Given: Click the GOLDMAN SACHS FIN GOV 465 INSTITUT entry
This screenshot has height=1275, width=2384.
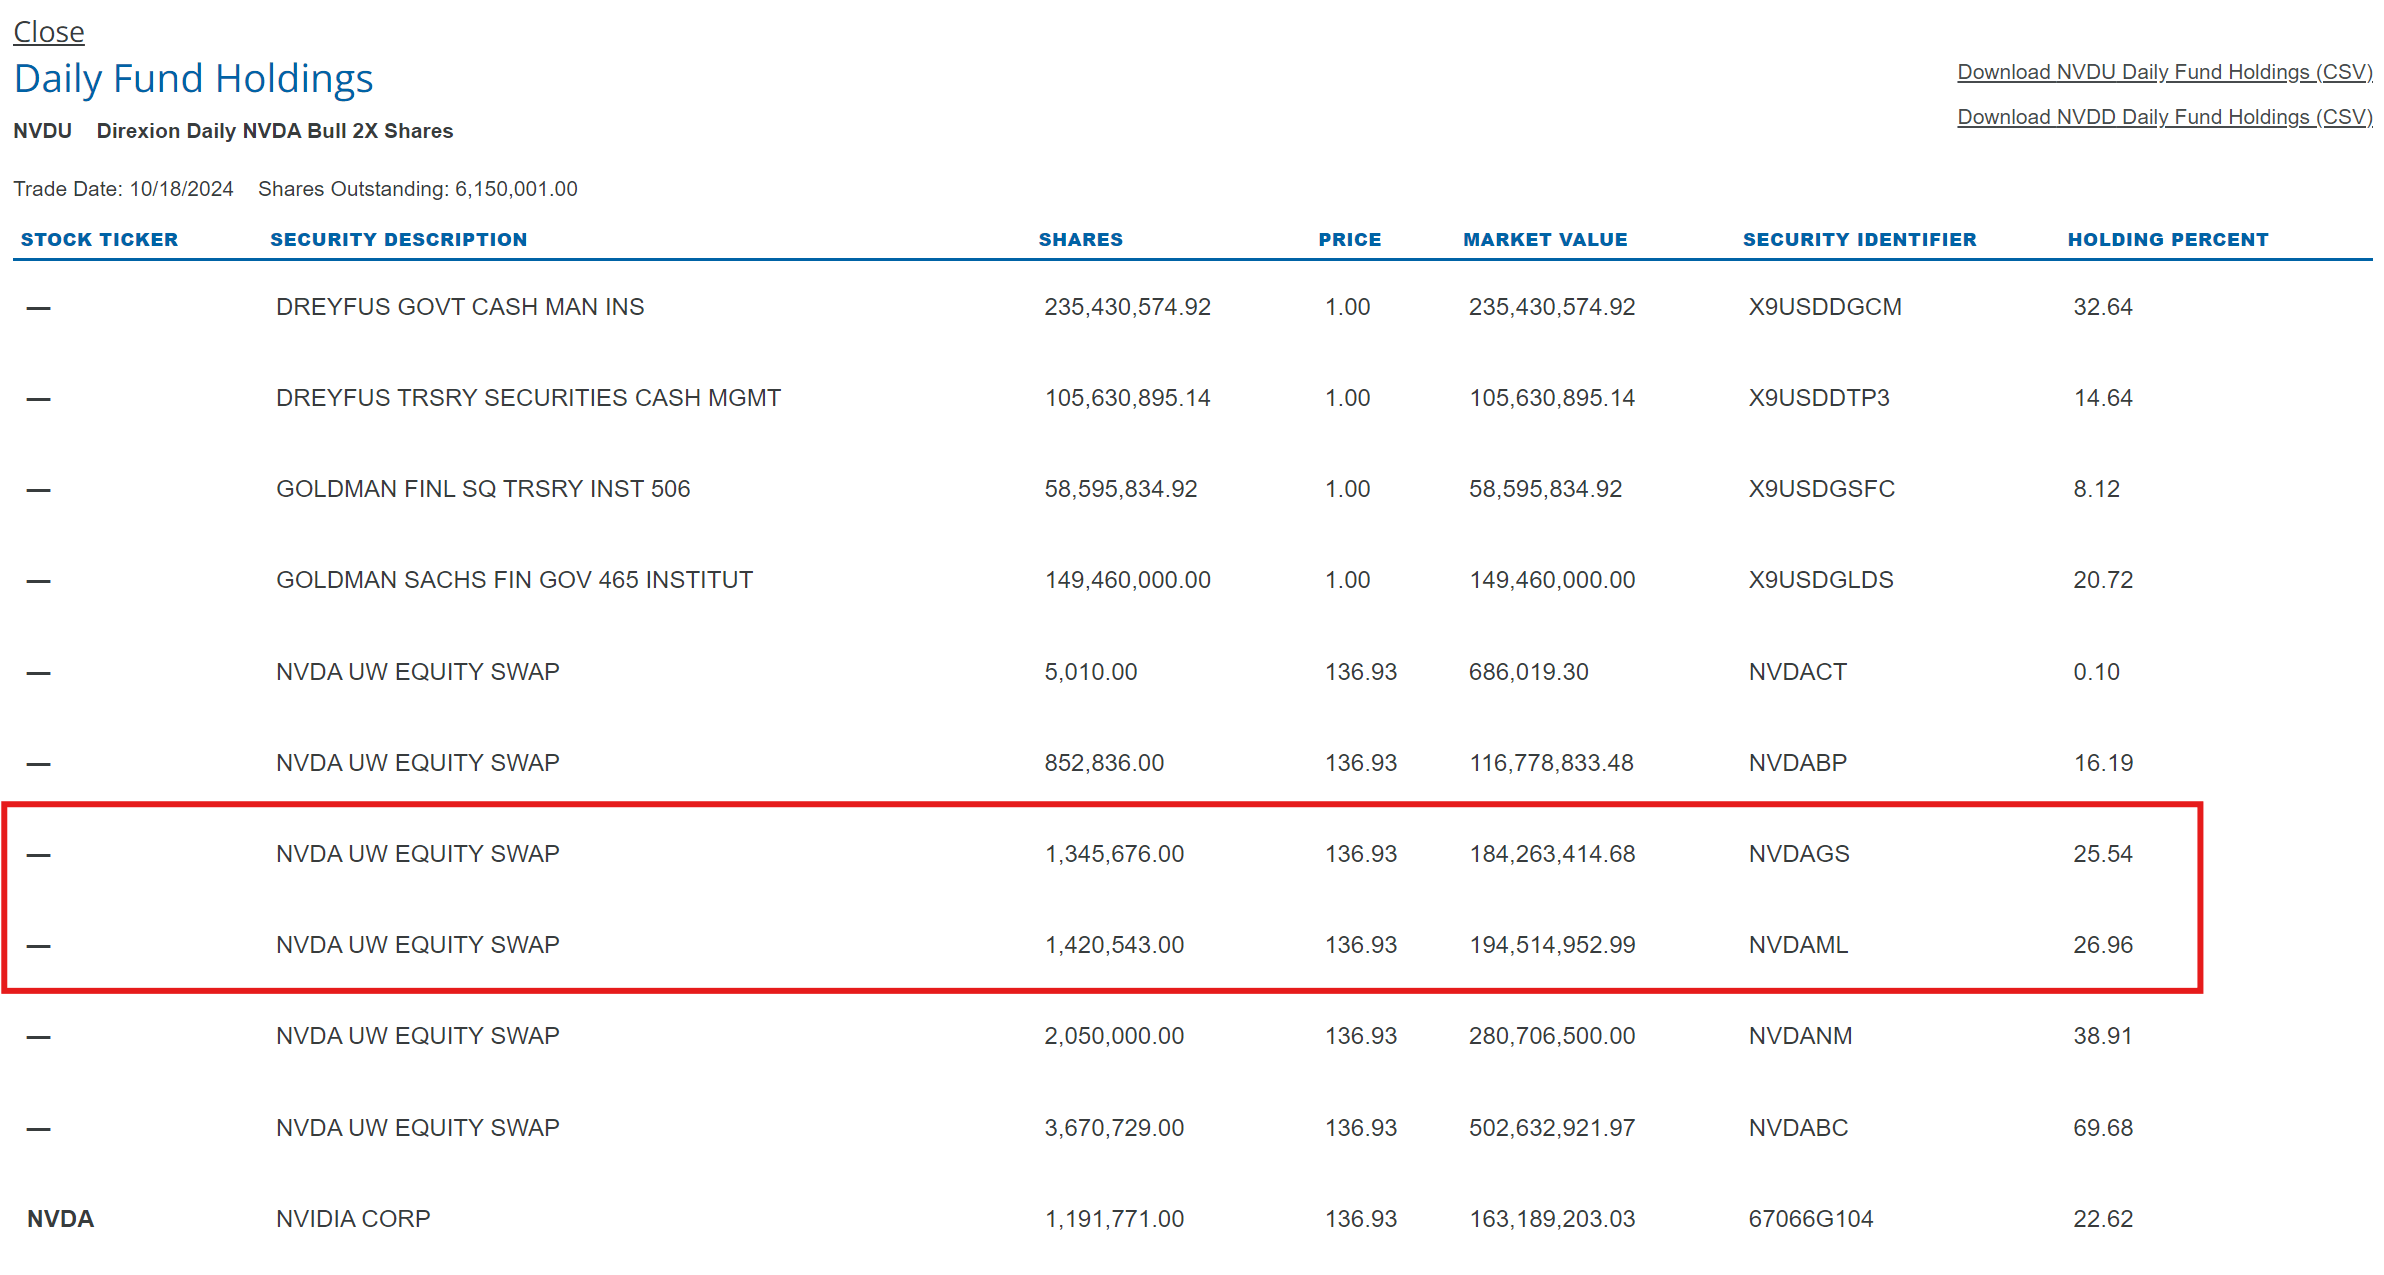Looking at the screenshot, I should pyautogui.click(x=513, y=580).
